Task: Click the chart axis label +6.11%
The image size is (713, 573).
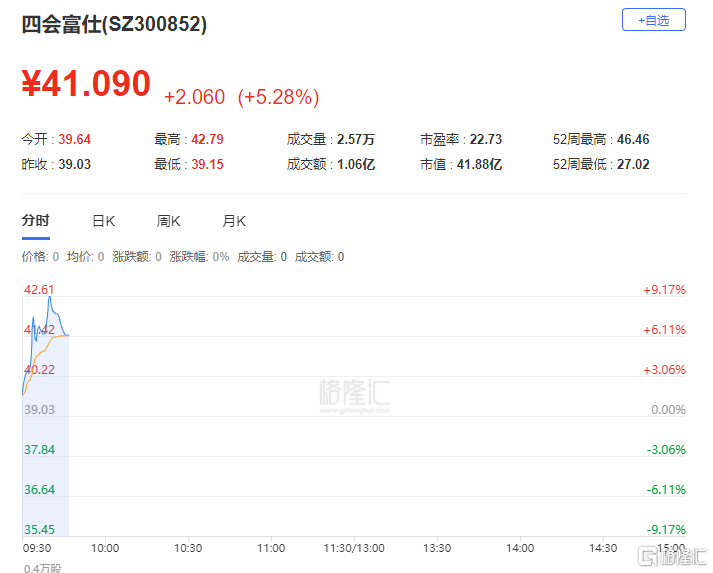Action: (x=664, y=330)
